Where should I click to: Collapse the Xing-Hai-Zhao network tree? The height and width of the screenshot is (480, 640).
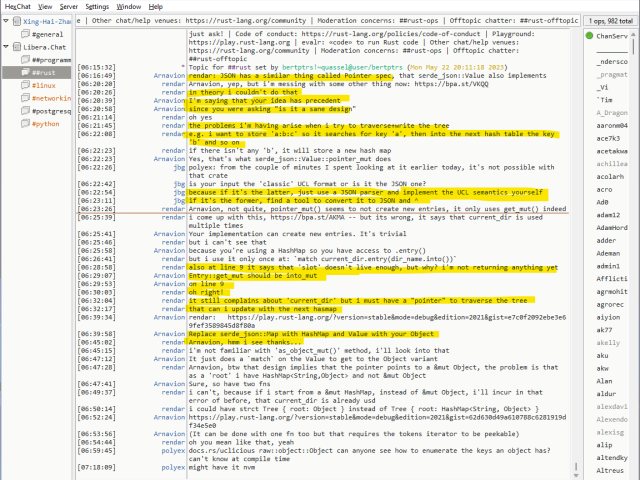[6, 21]
